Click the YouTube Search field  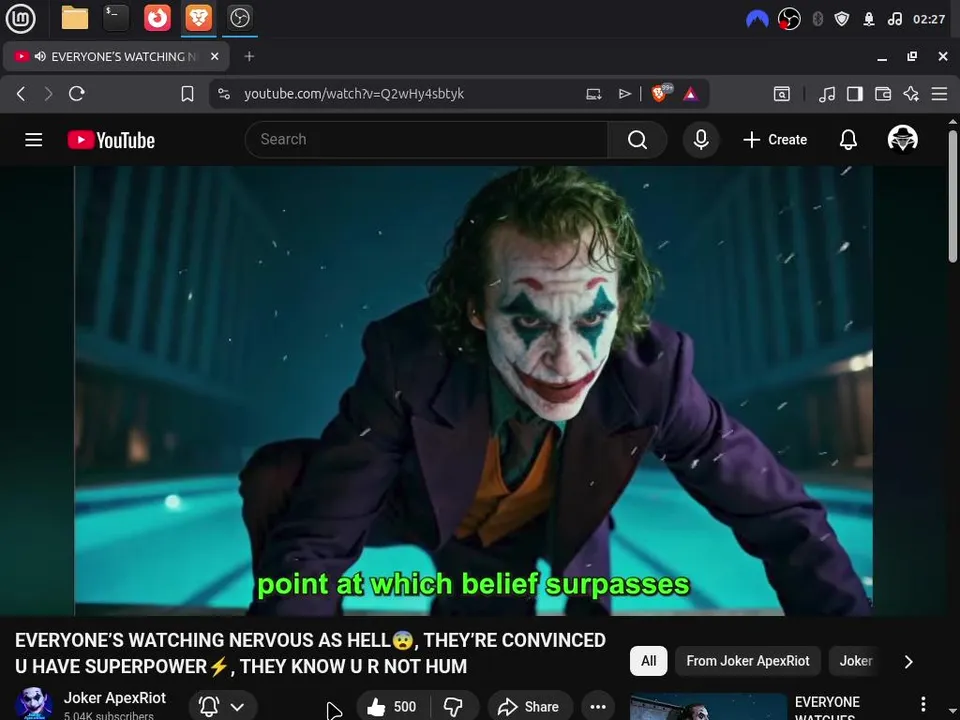[x=427, y=140]
